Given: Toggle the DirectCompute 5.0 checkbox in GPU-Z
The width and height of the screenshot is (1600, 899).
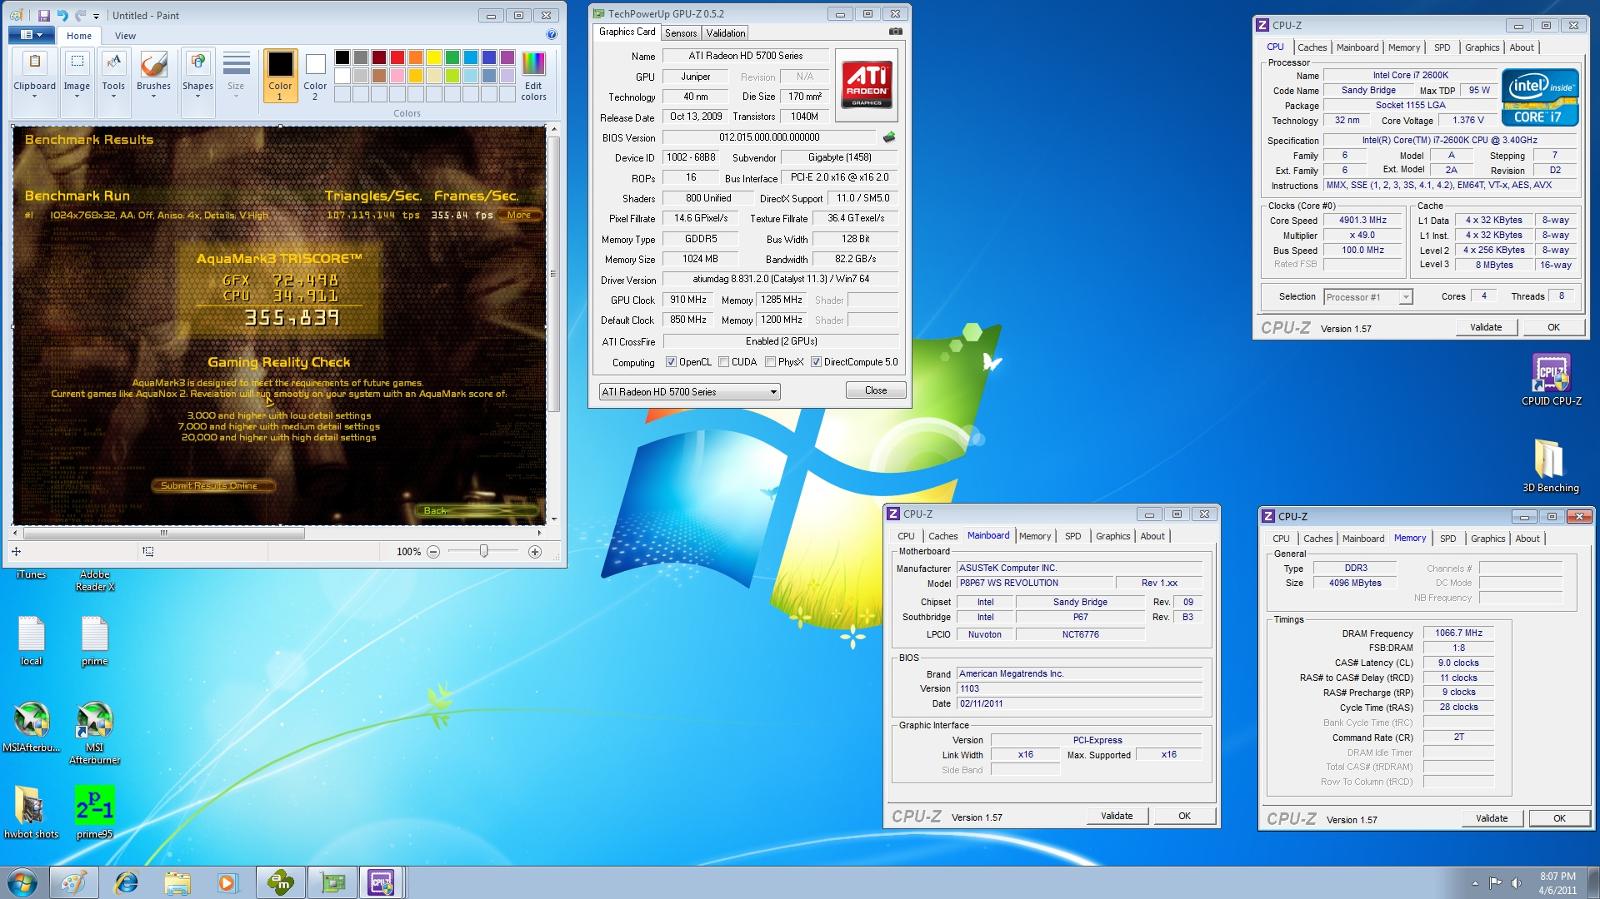Looking at the screenshot, I should click(x=816, y=362).
